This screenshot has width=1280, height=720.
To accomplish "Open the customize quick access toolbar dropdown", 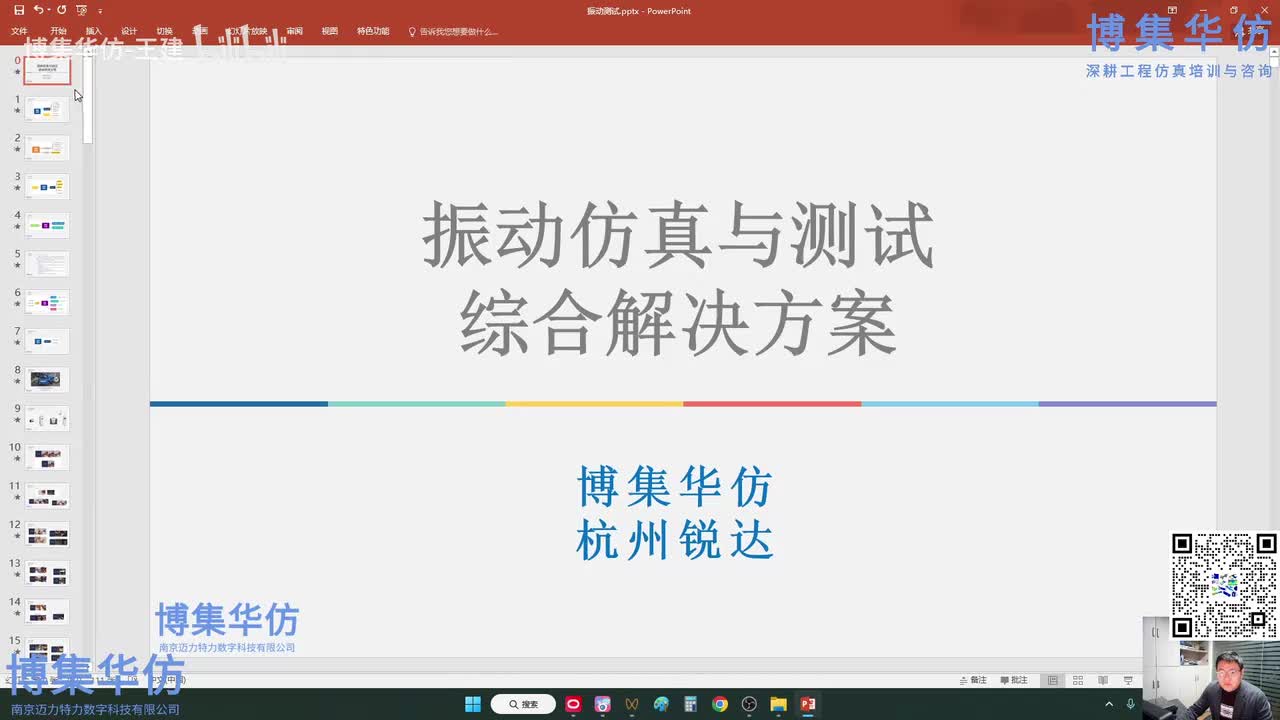I will click(x=100, y=10).
